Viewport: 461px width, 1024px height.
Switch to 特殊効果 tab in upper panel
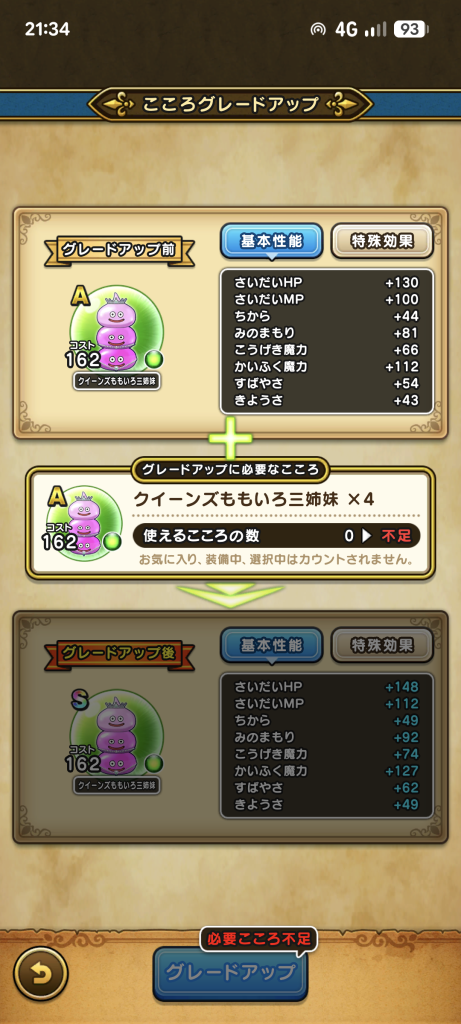click(x=383, y=241)
